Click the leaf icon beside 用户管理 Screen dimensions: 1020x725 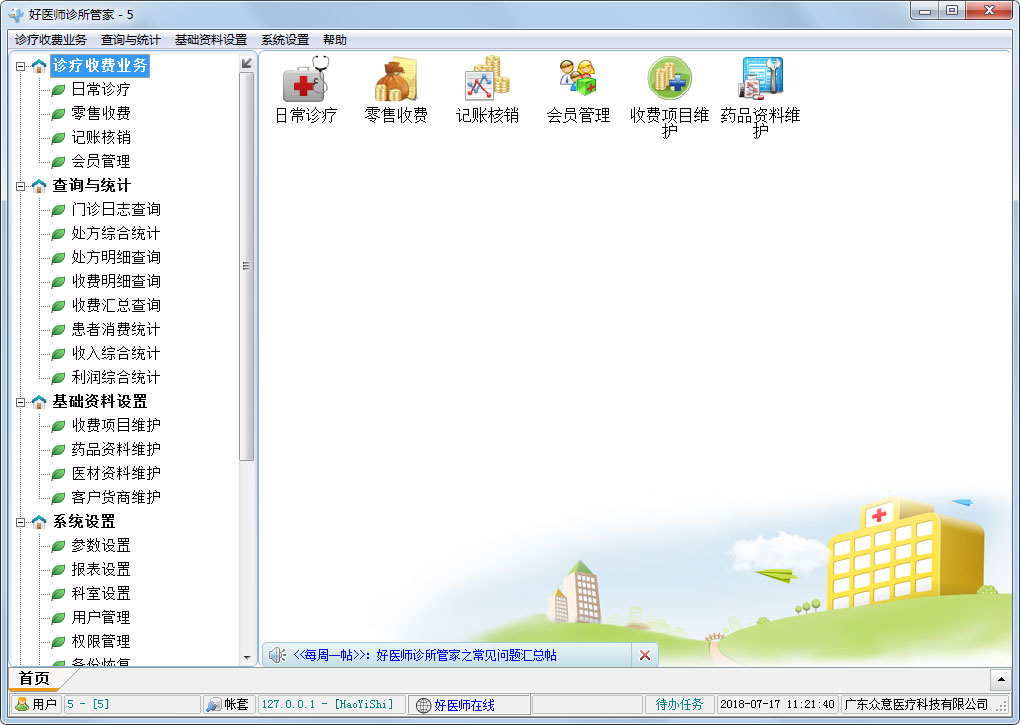click(x=59, y=618)
